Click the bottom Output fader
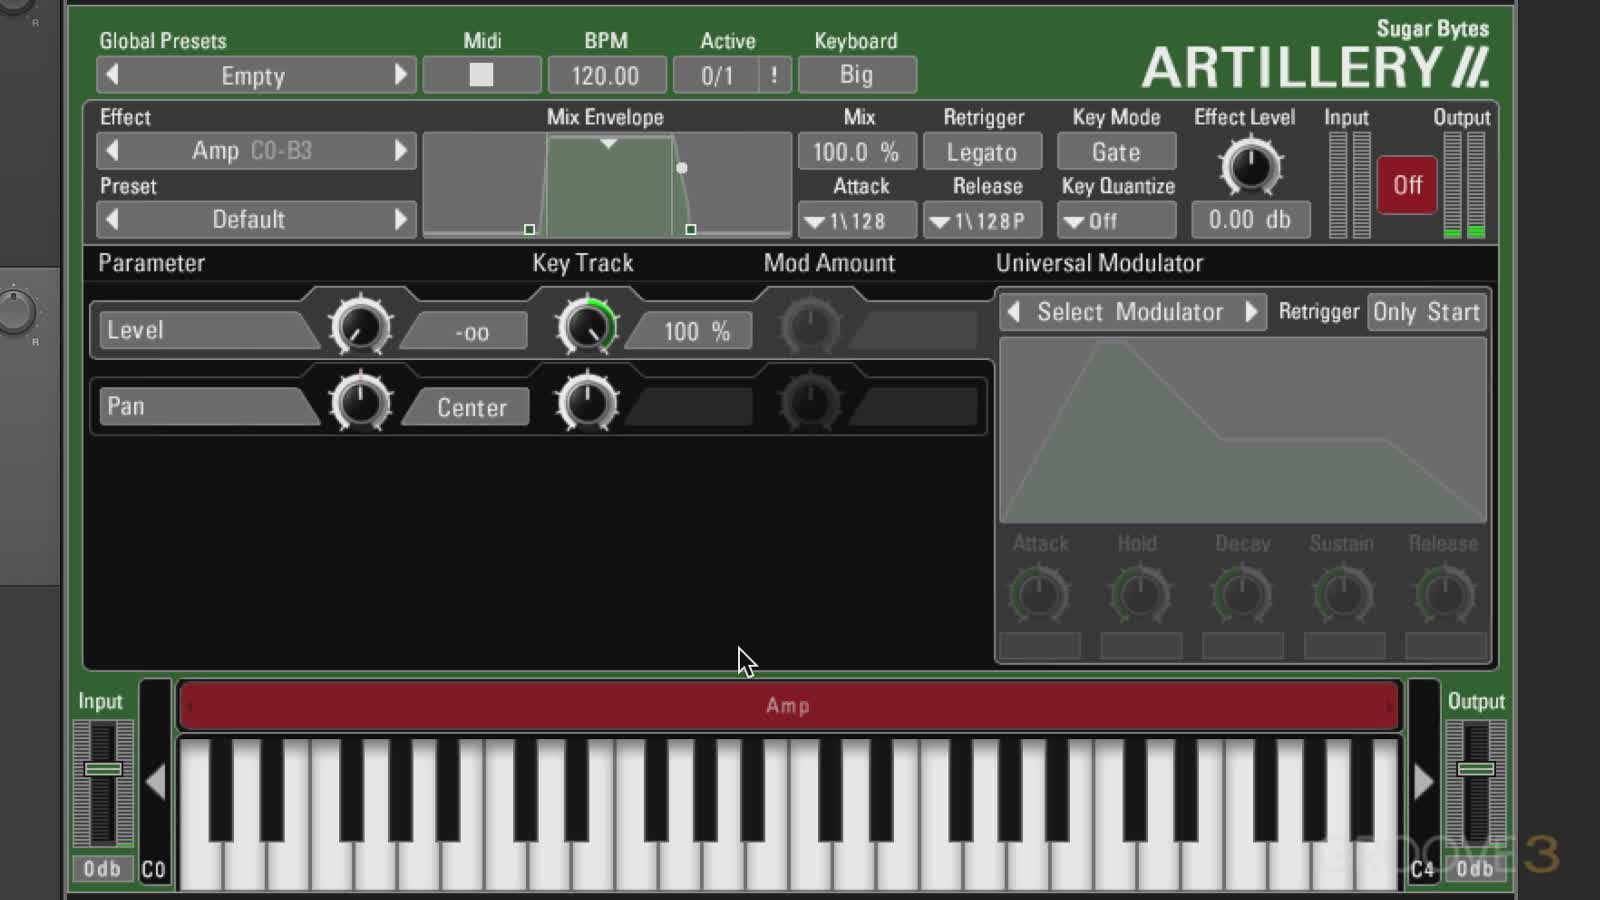 point(1476,769)
